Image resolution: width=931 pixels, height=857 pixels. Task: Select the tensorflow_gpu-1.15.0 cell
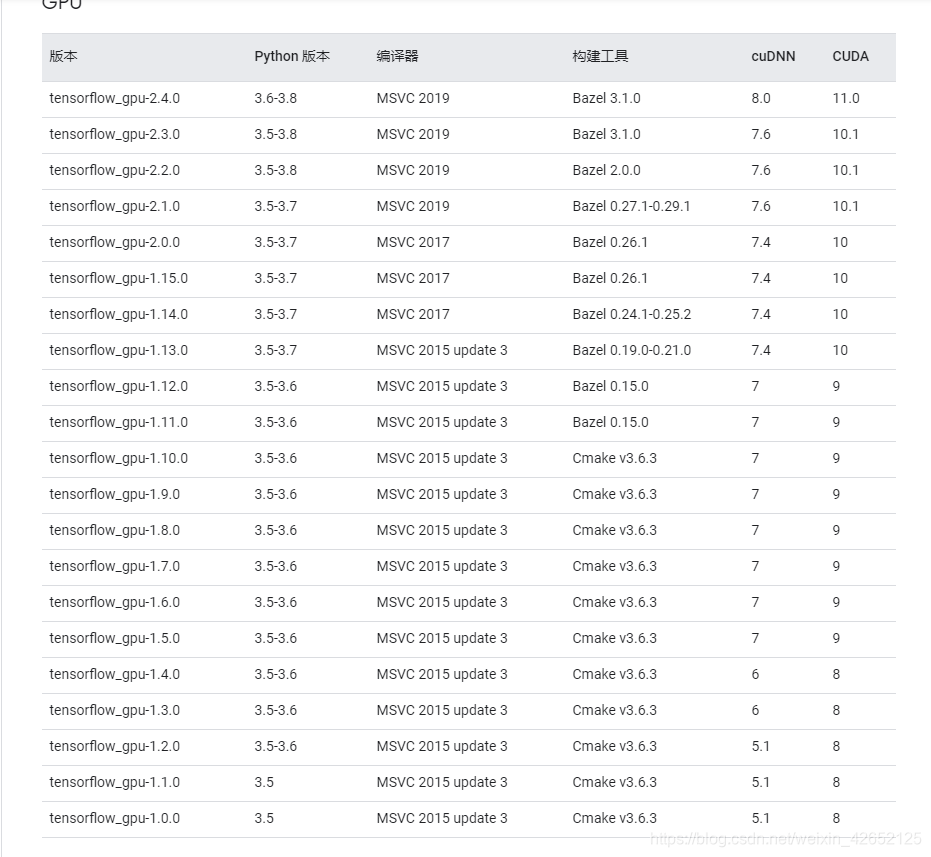119,279
